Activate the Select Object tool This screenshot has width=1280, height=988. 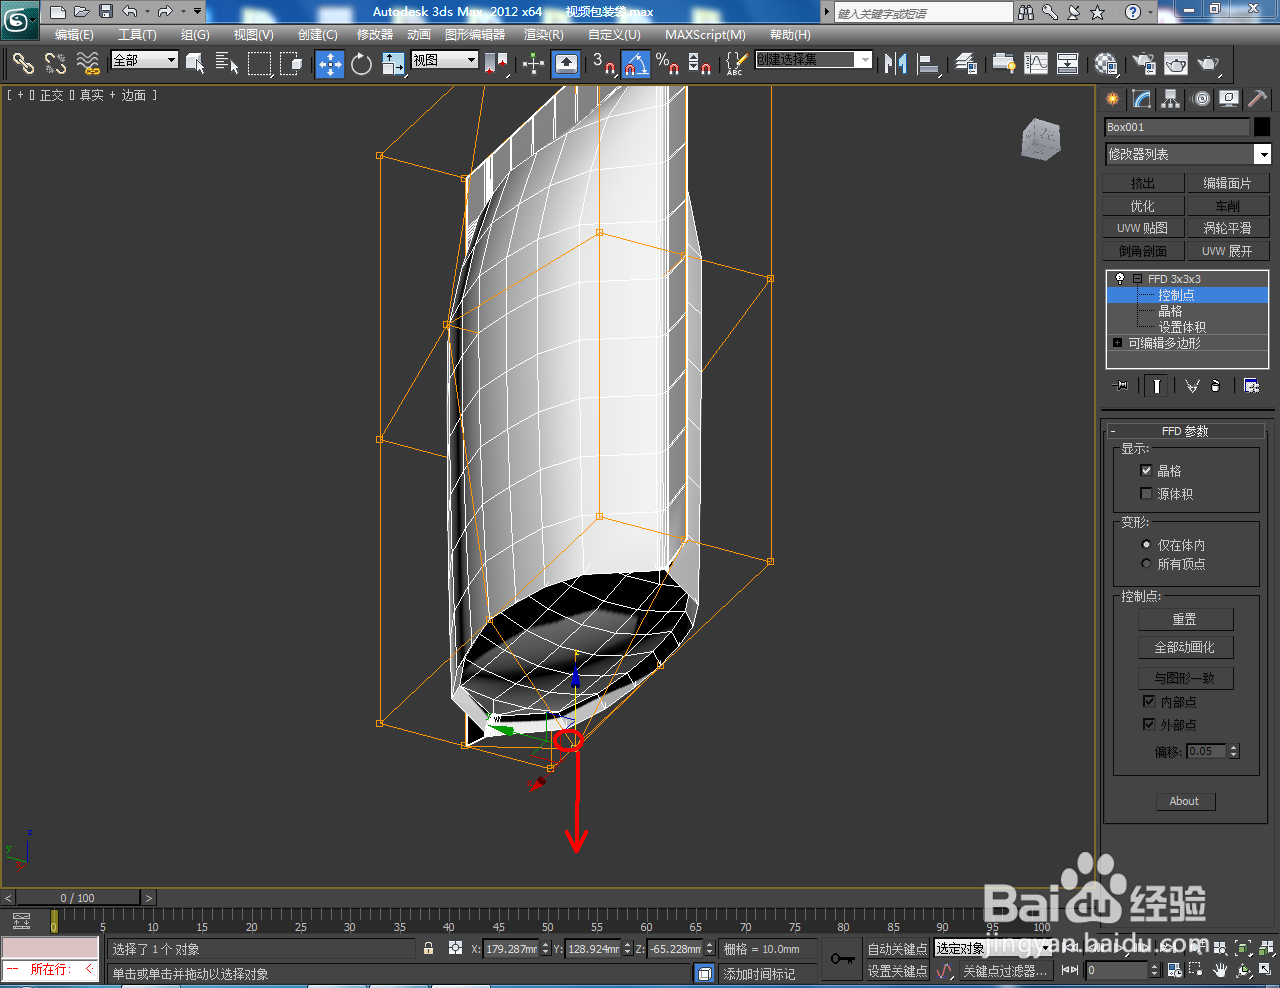tap(195, 64)
